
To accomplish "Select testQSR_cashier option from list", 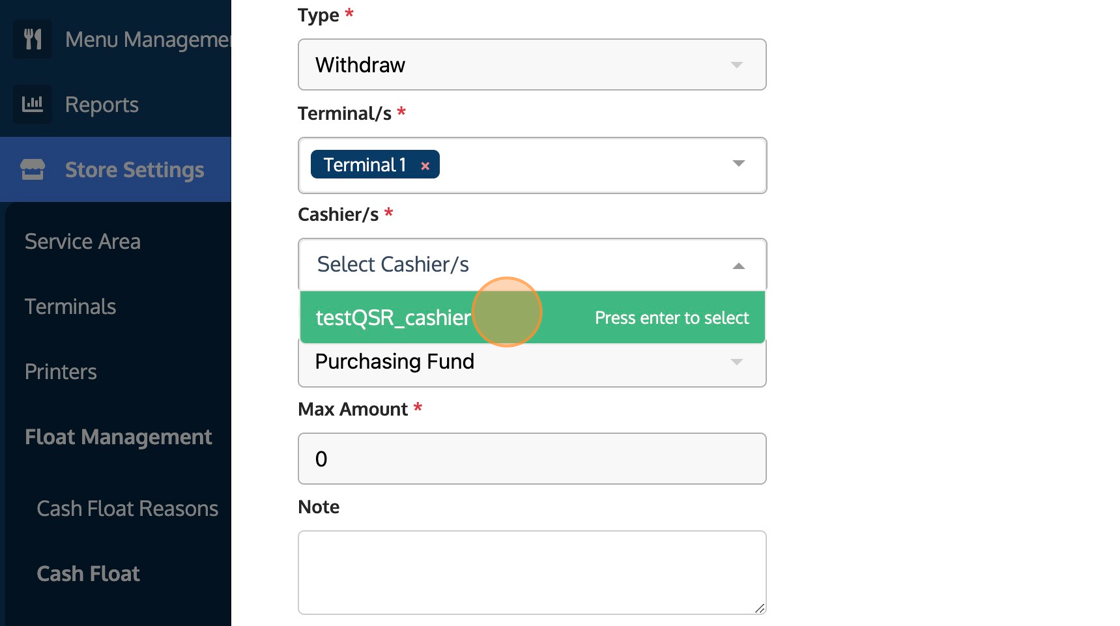I will click(x=394, y=318).
